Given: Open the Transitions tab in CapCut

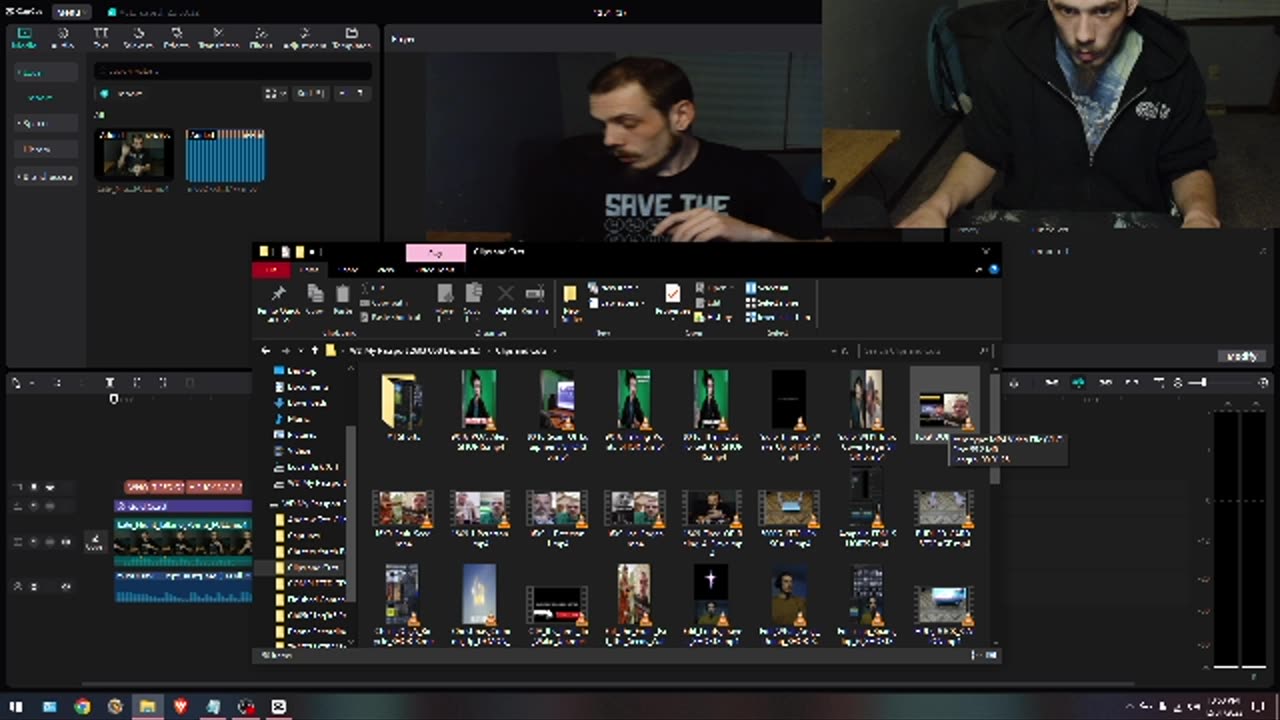Looking at the screenshot, I should tap(218, 38).
